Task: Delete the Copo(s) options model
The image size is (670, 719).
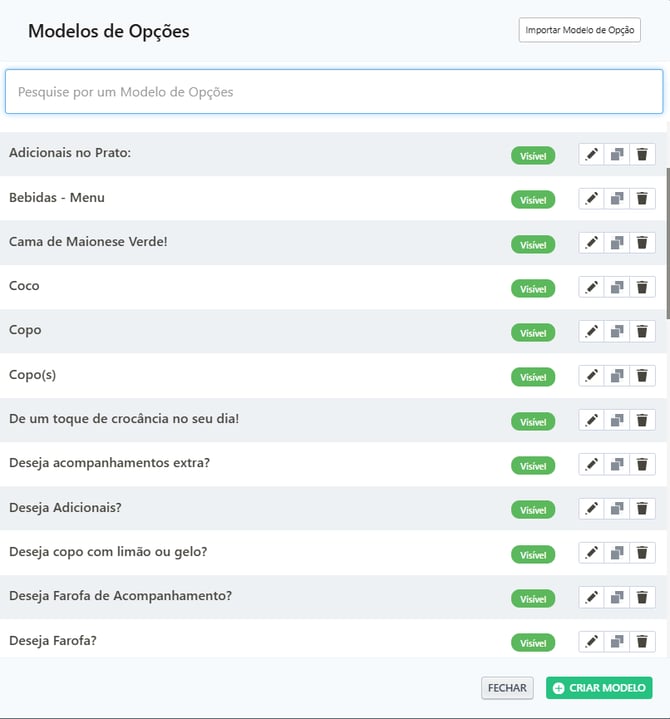Action: (642, 376)
